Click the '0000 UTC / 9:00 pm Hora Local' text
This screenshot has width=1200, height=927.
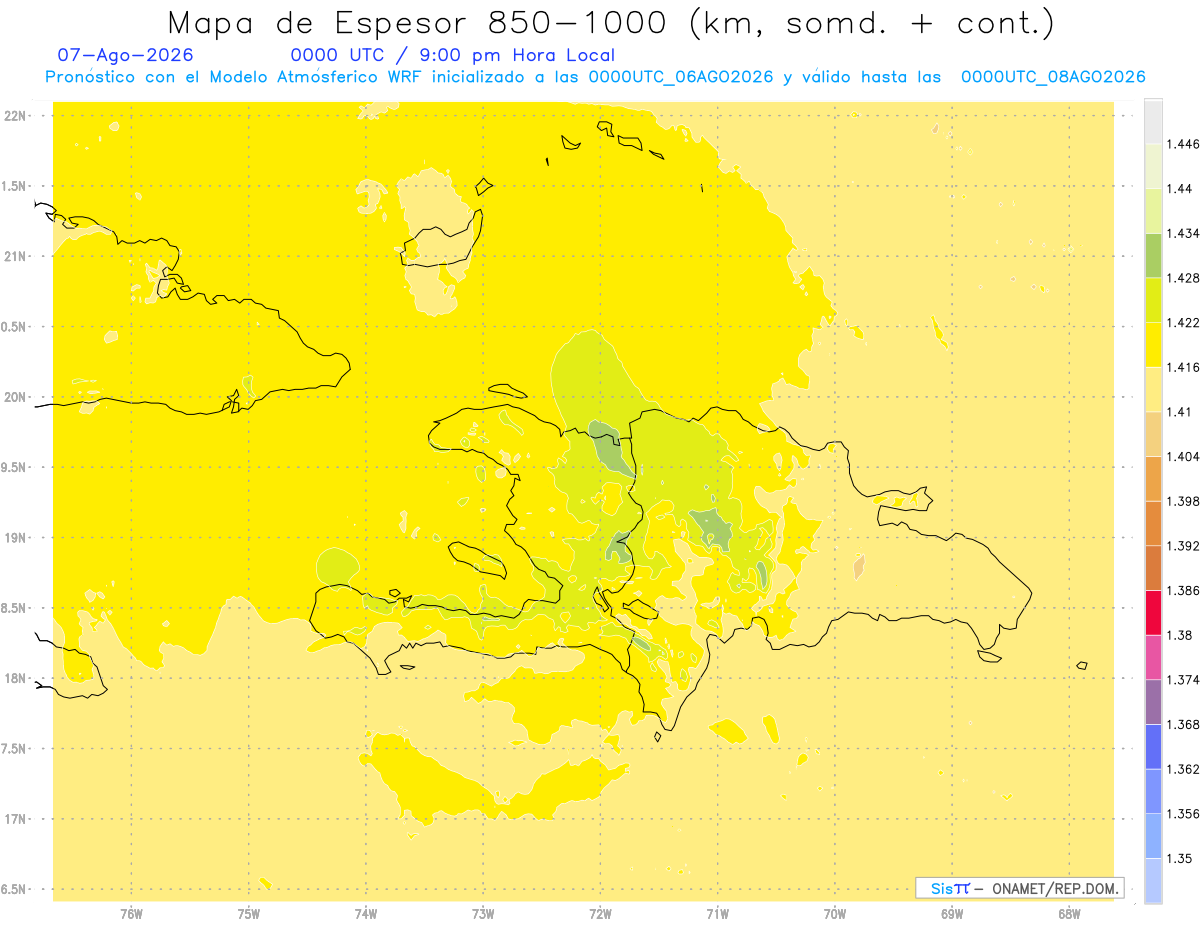pyautogui.click(x=452, y=55)
